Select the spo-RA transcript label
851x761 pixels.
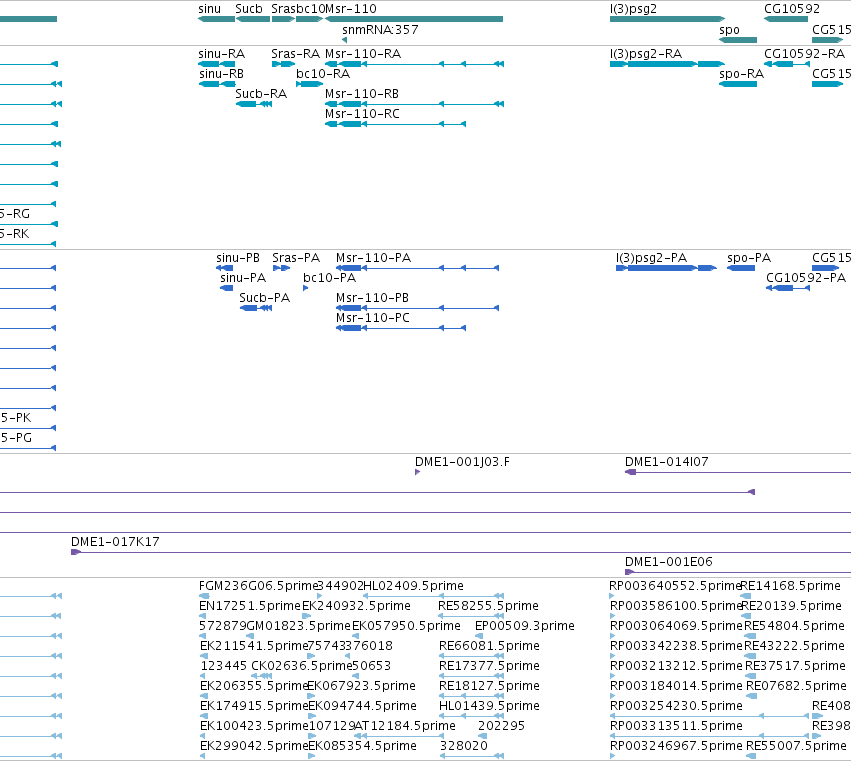741,74
